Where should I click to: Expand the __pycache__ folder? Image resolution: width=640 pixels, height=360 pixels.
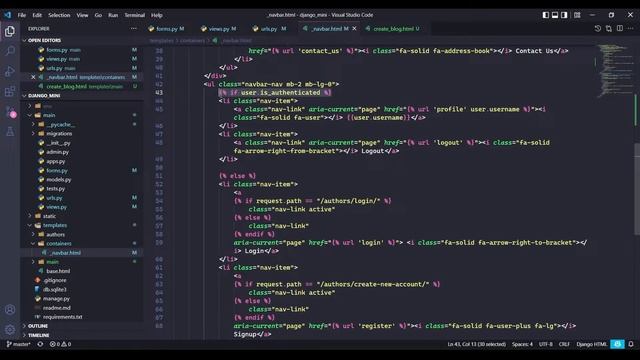(60, 124)
